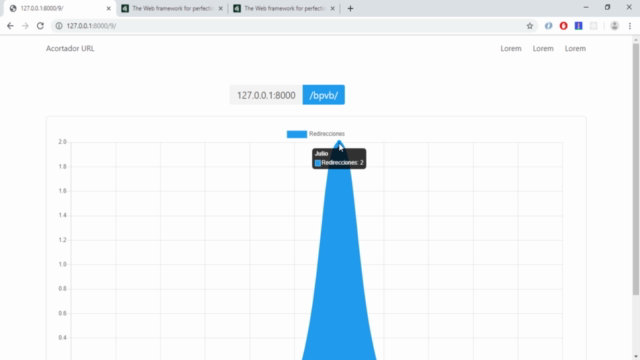Close the 127.0.0.1:8000/9/ tab
This screenshot has width=640, height=360.
pyautogui.click(x=109, y=9)
